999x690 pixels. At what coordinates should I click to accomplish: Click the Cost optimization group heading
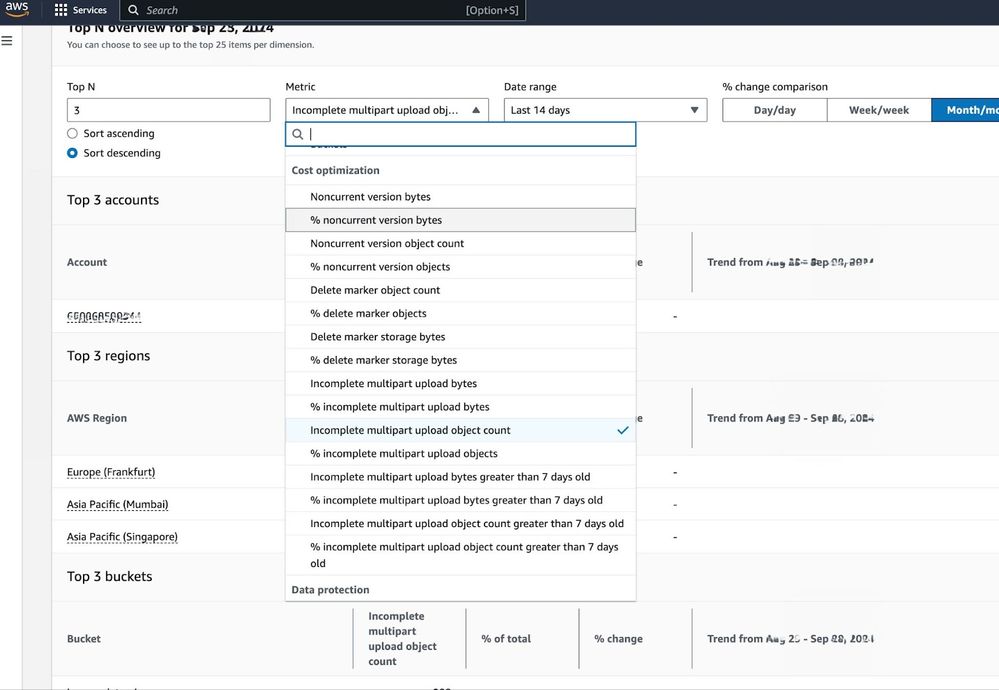(x=335, y=170)
